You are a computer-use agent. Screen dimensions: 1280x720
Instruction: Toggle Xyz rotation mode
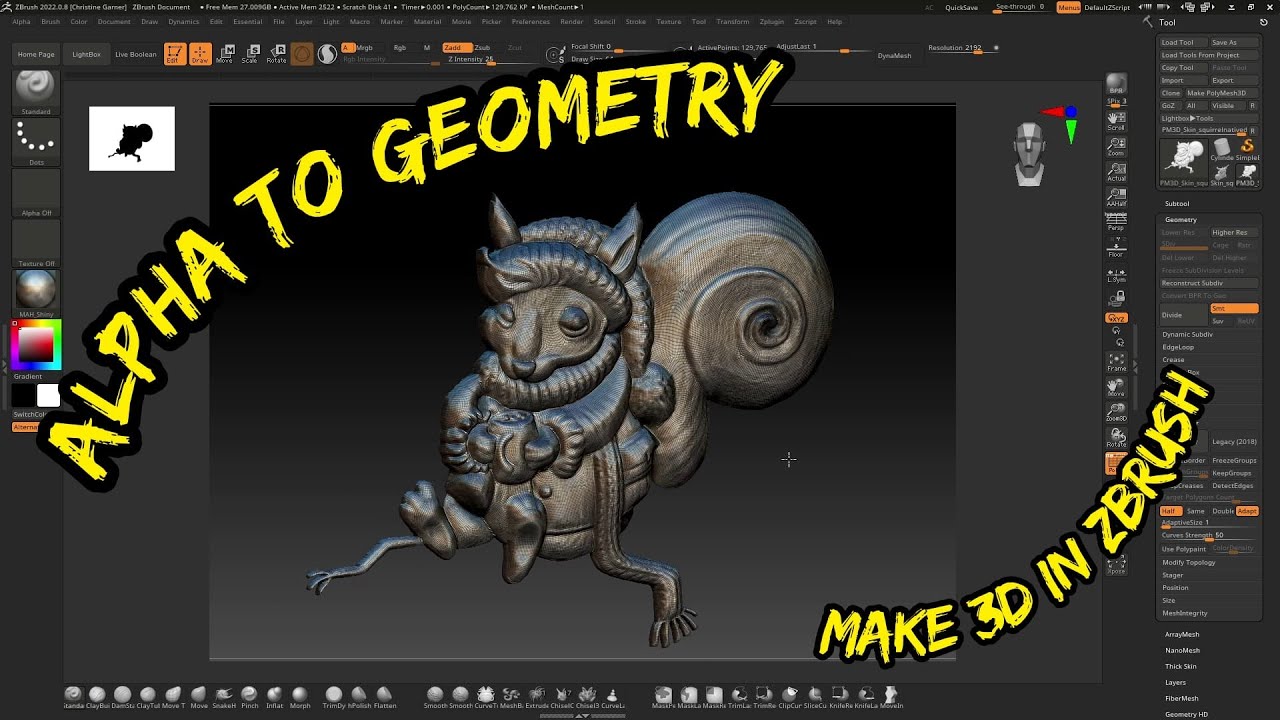tap(1116, 318)
